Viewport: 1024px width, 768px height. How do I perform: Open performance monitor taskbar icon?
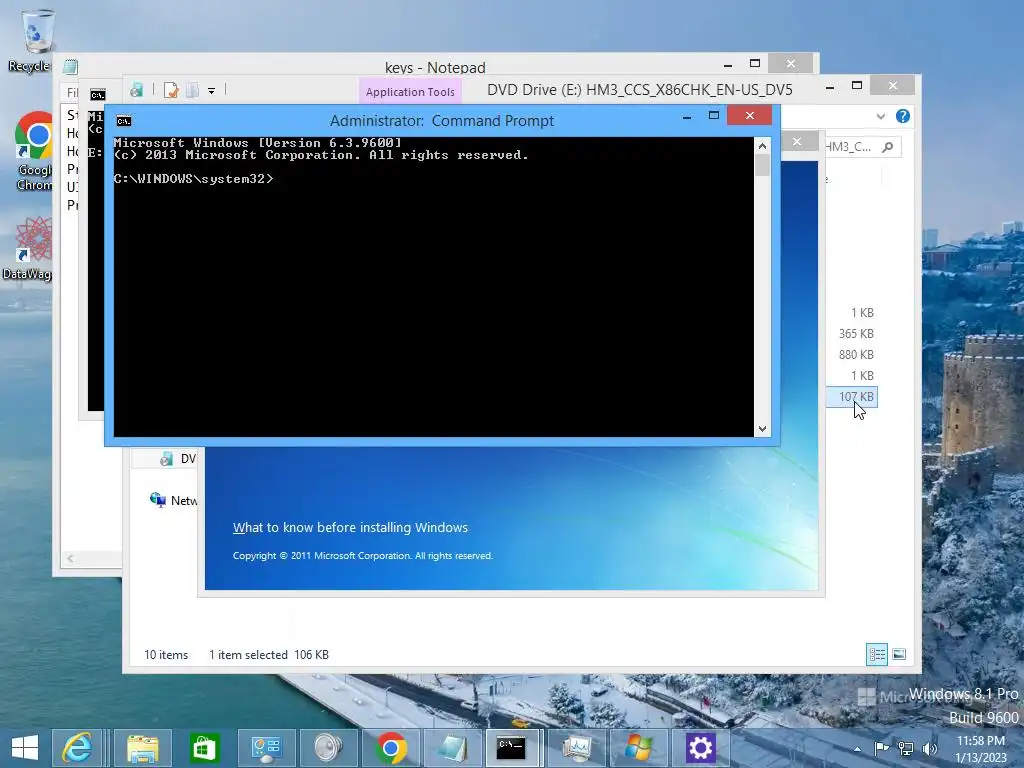(x=576, y=748)
